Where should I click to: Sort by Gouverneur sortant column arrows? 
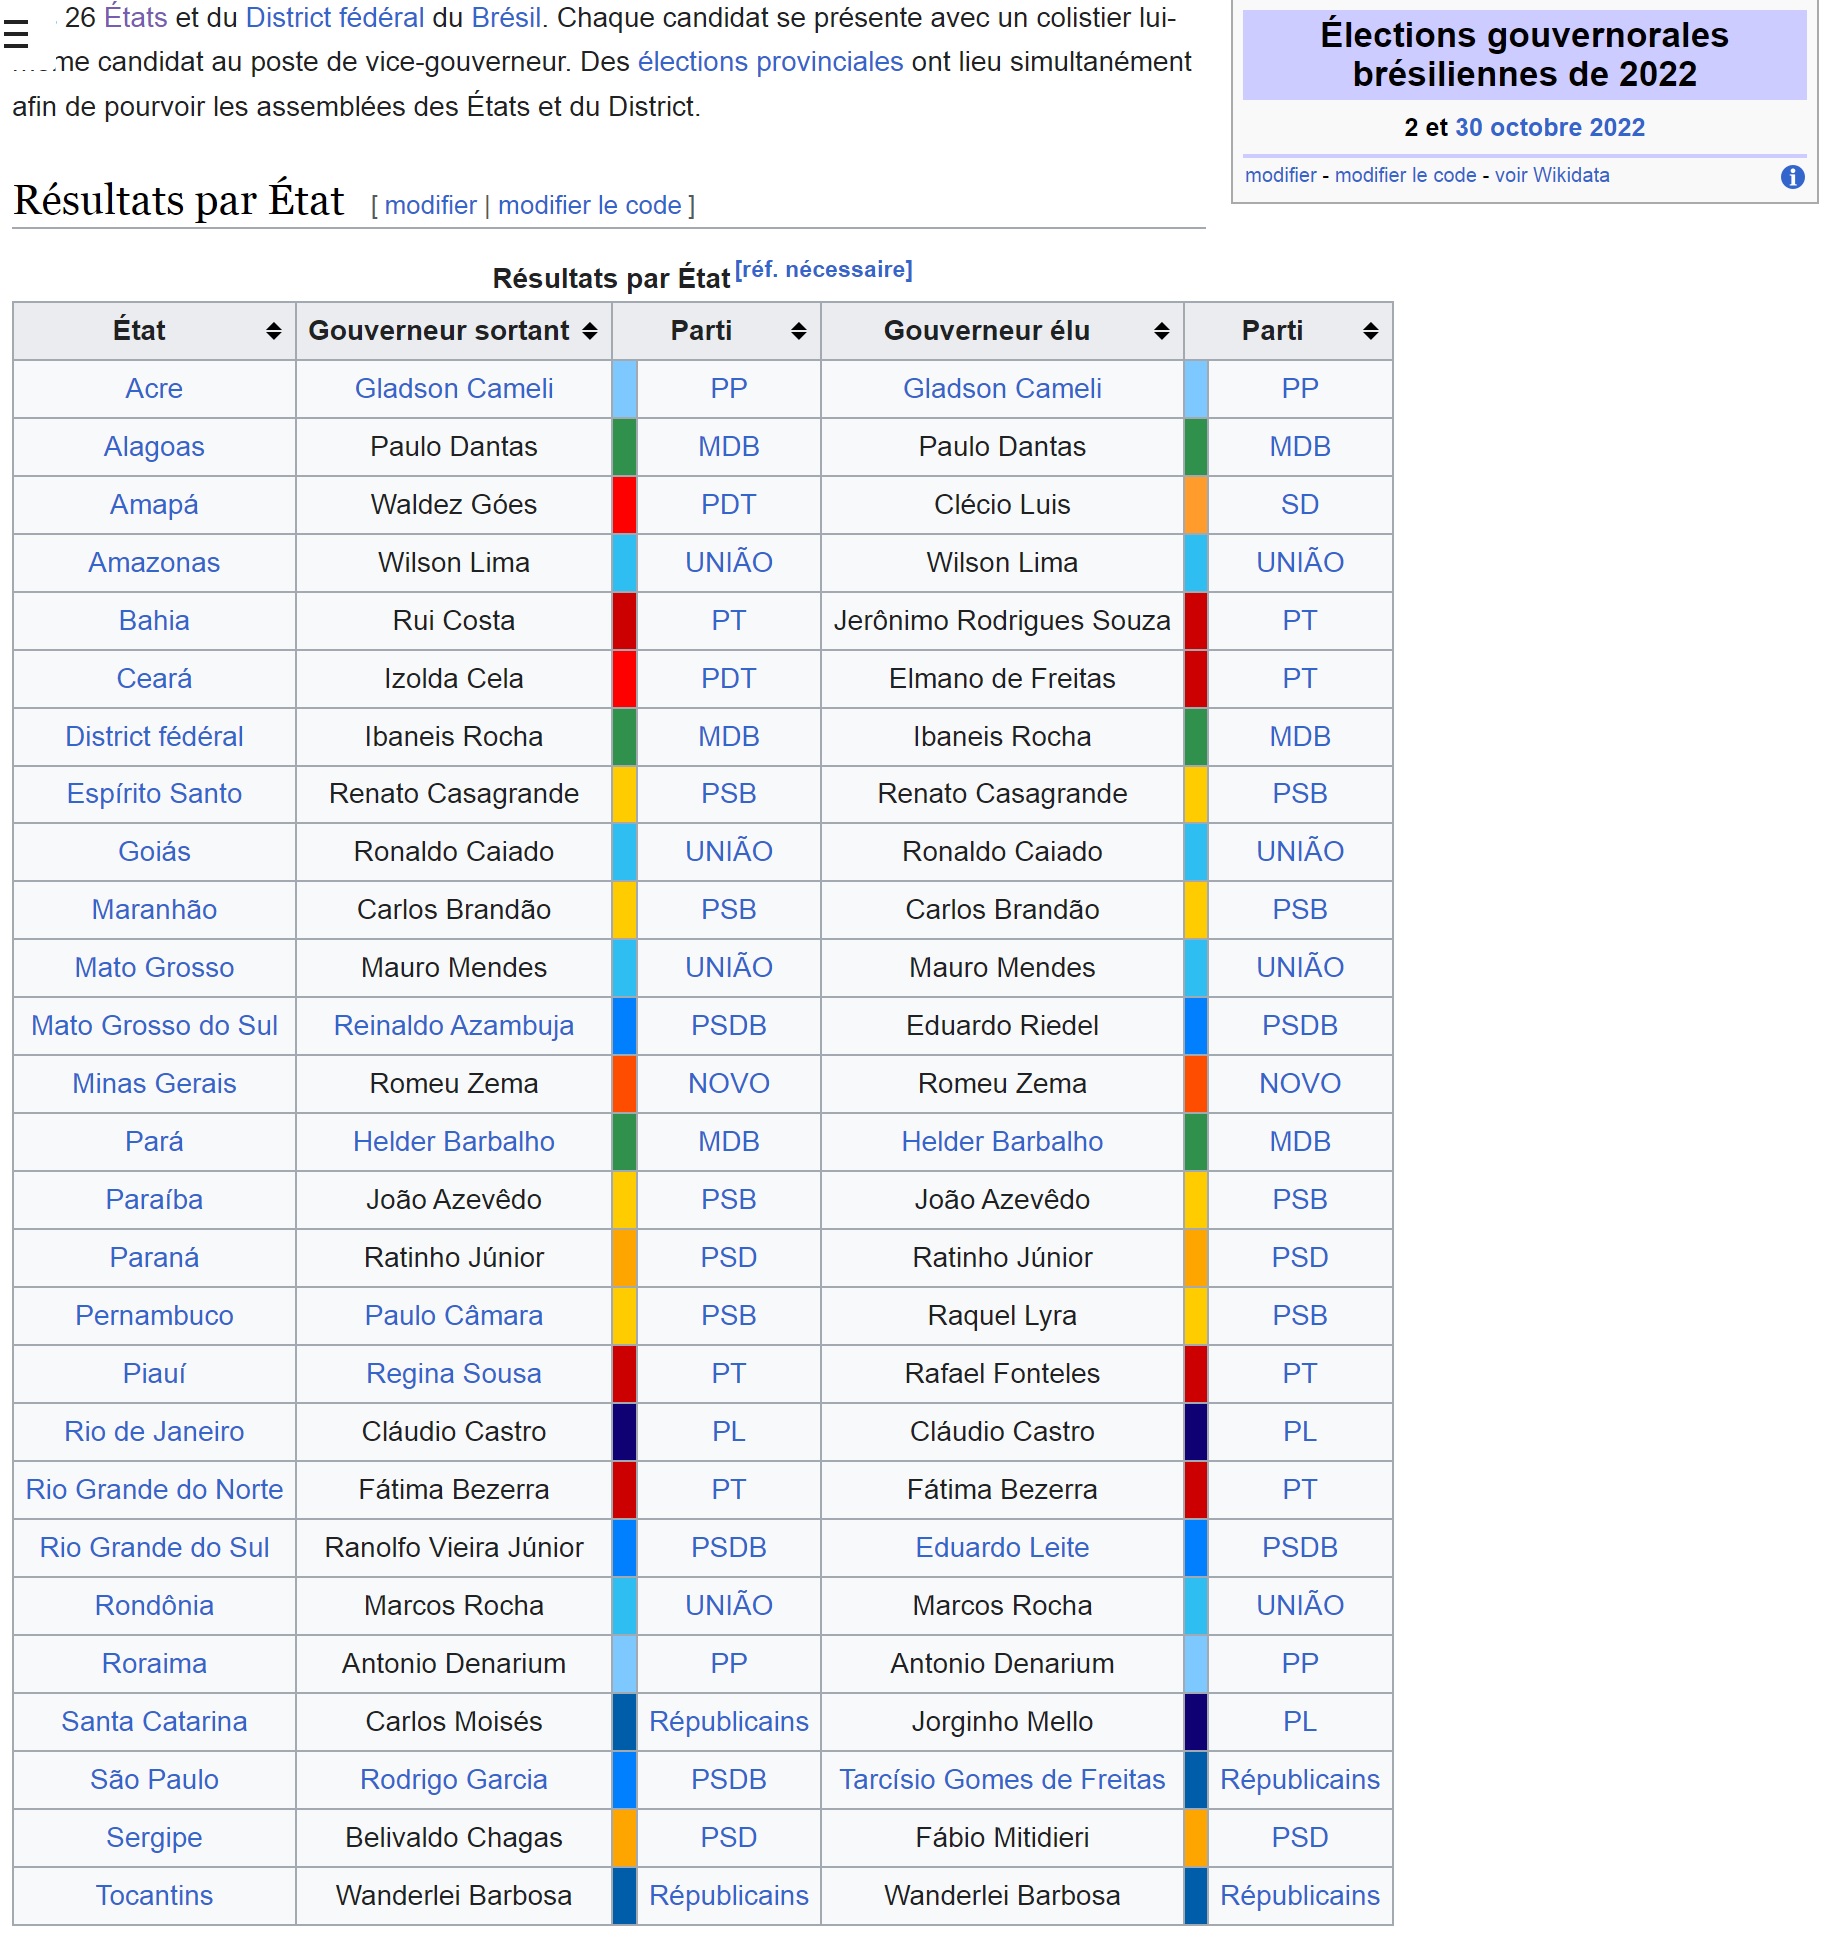(590, 331)
